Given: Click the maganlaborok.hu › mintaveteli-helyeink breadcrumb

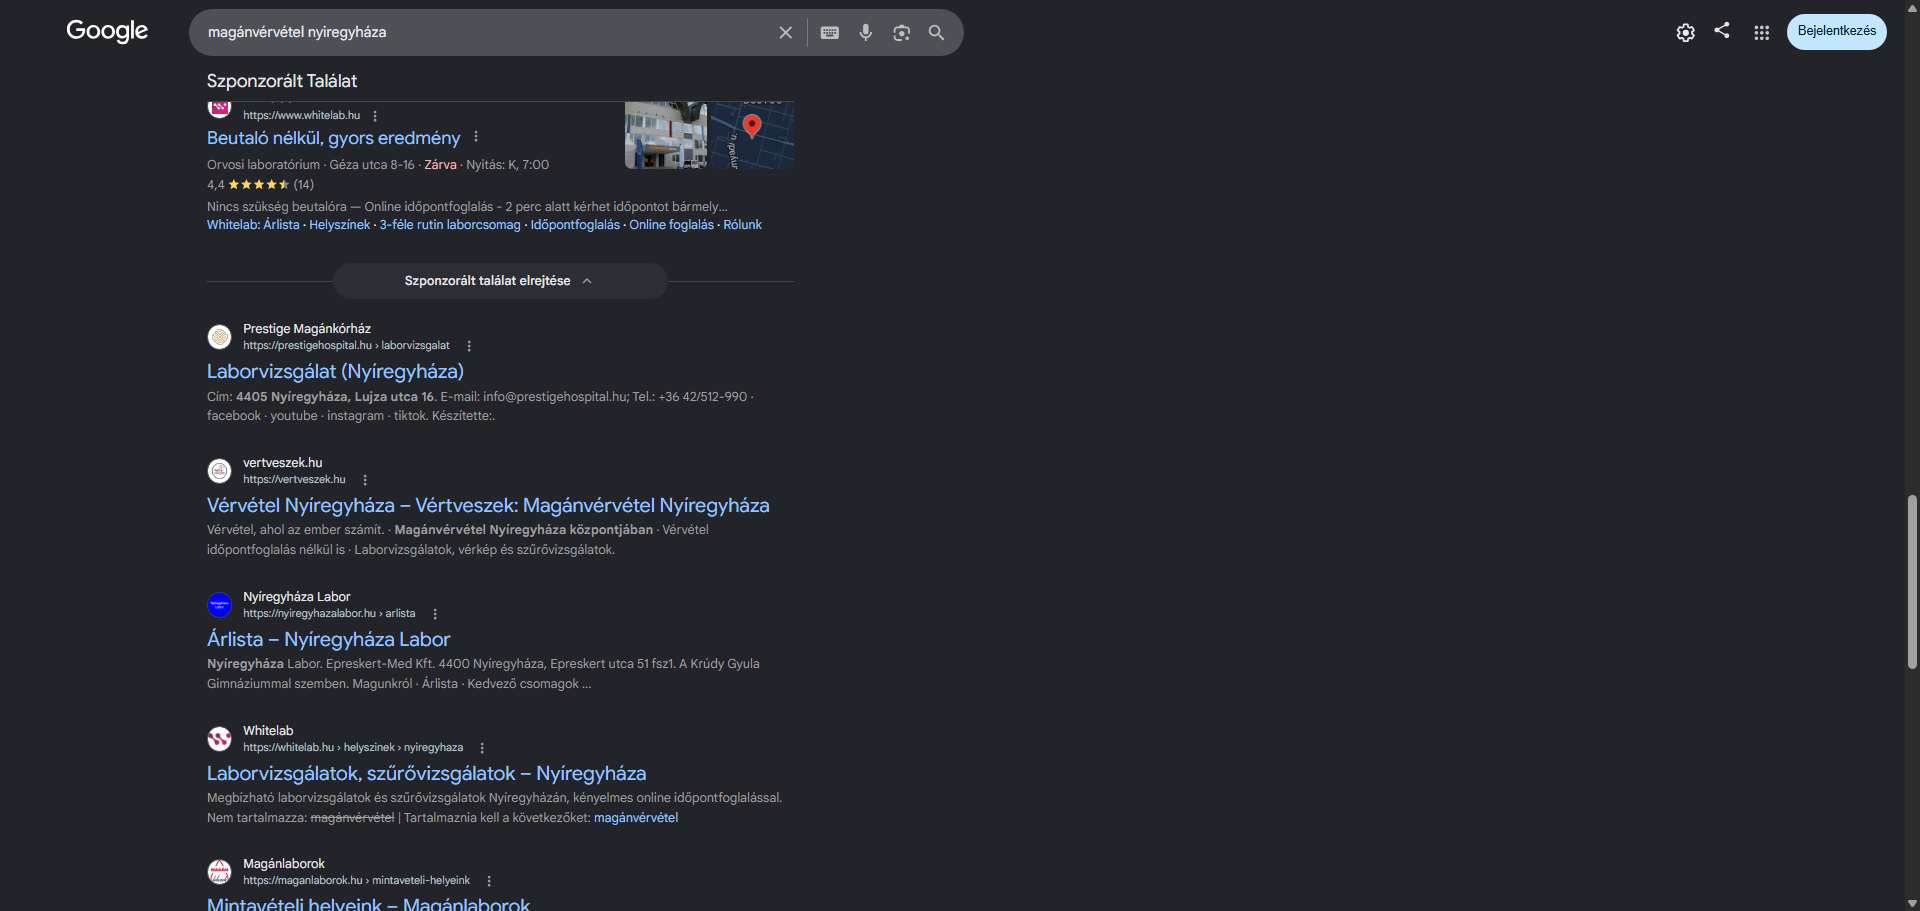Looking at the screenshot, I should tap(356, 881).
